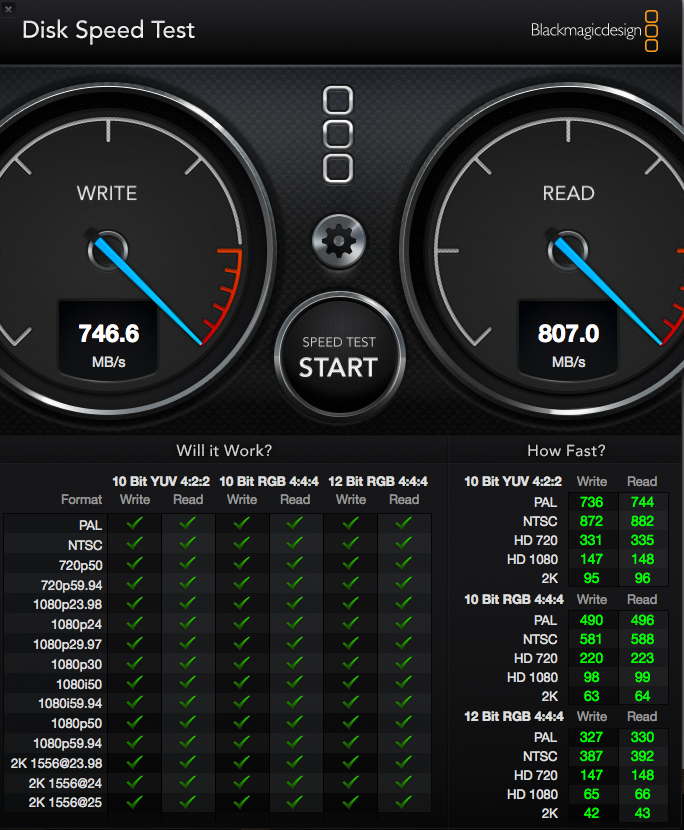Click the PAL 10 Bit YUV Write checkmark
Image resolution: width=684 pixels, height=830 pixels.
(134, 524)
